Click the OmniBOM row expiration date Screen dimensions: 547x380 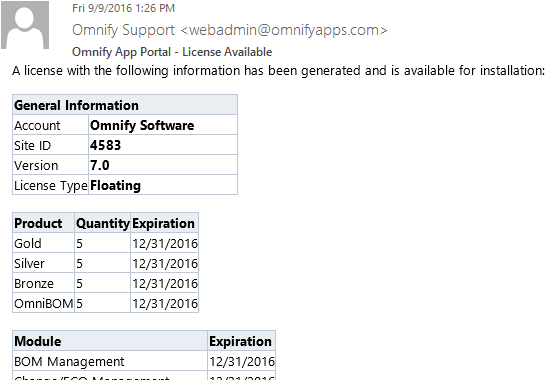click(164, 303)
